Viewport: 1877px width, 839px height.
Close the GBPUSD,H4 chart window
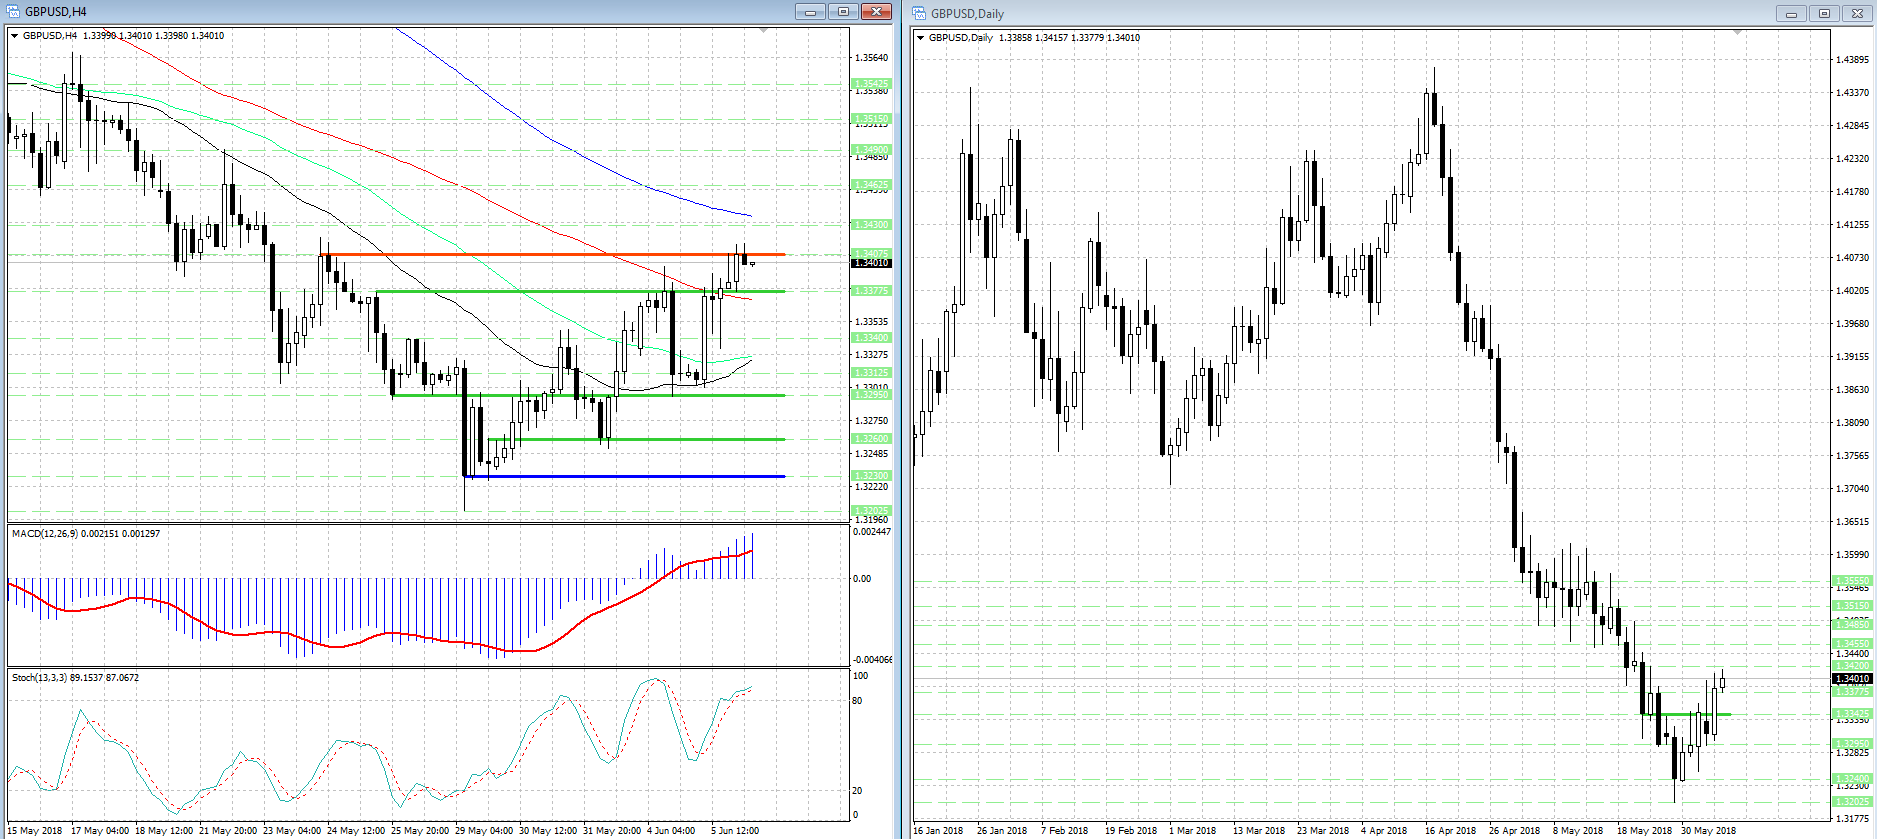point(876,12)
